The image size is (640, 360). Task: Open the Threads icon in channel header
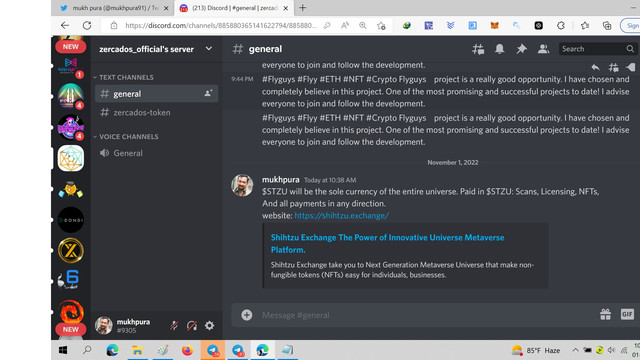pyautogui.click(x=478, y=49)
